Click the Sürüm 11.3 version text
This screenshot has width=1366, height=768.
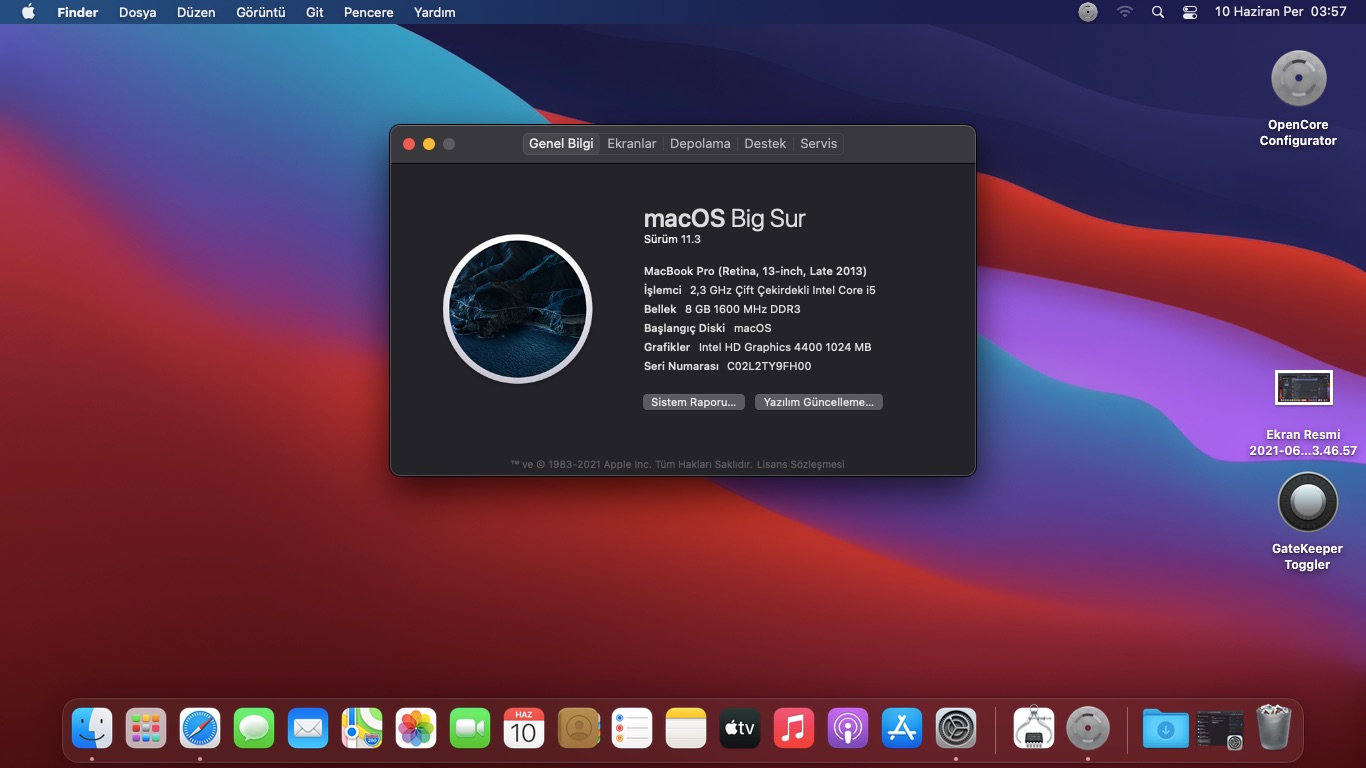[x=672, y=240]
